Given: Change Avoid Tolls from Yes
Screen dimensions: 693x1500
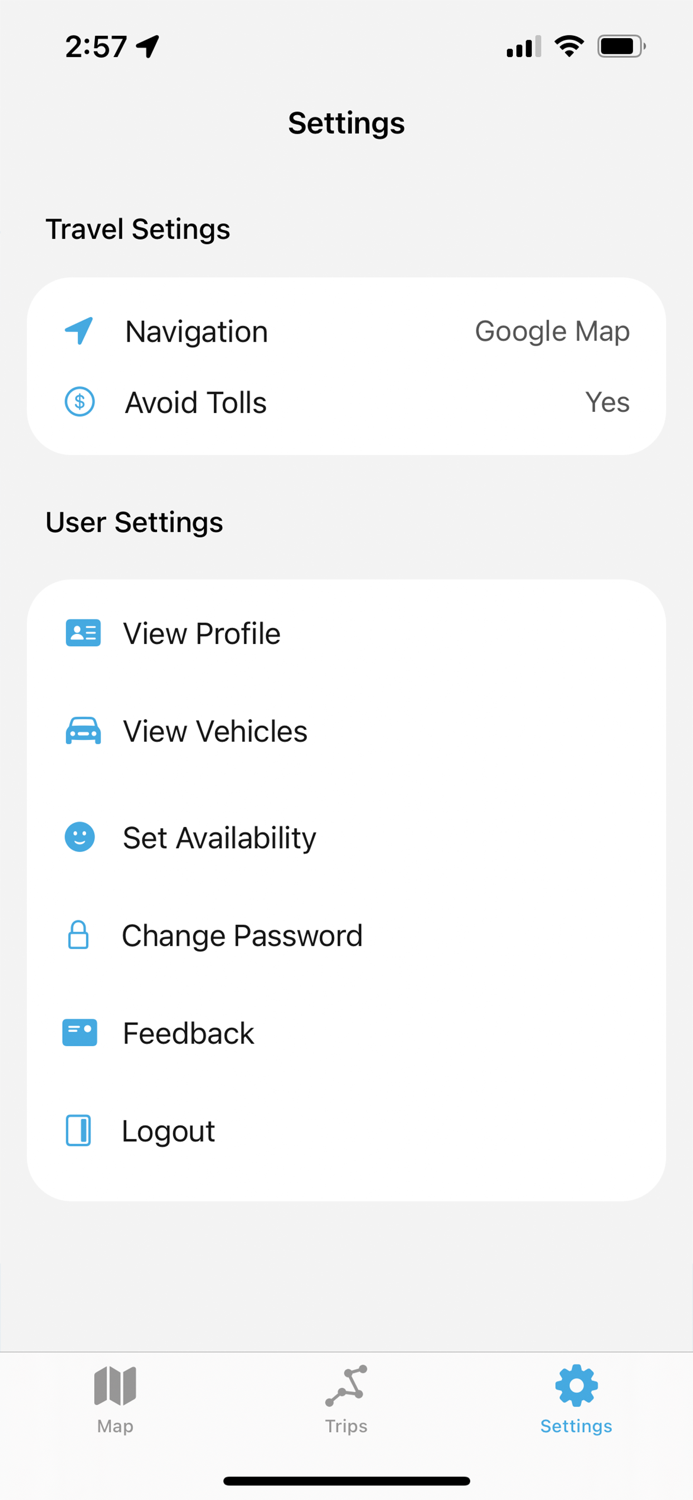Looking at the screenshot, I should coord(607,402).
